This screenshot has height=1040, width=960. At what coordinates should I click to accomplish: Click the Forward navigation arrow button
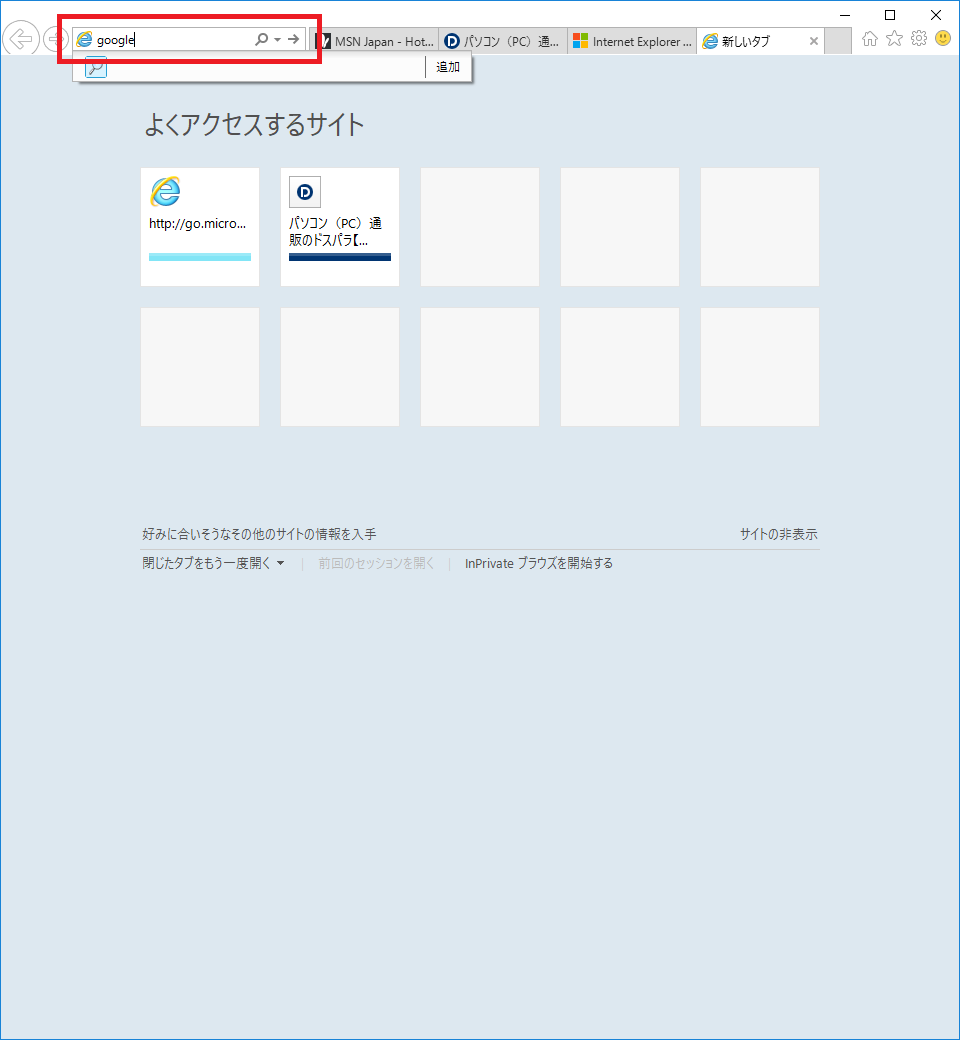pyautogui.click(x=54, y=40)
